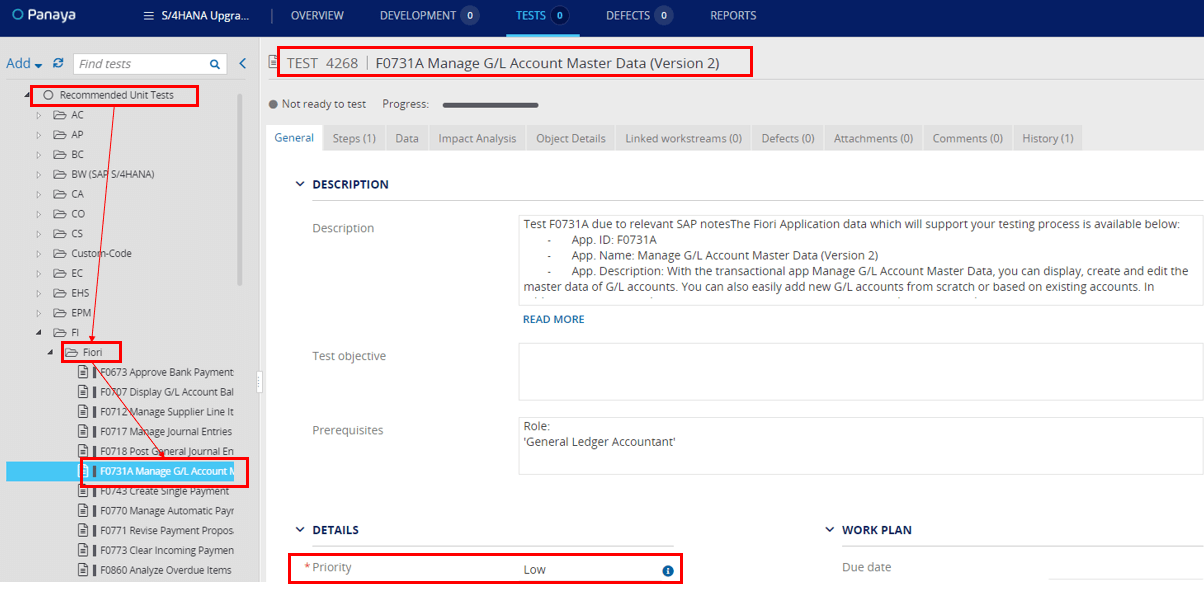Open test F0770 Manage Automatic Payments

pyautogui.click(x=166, y=511)
